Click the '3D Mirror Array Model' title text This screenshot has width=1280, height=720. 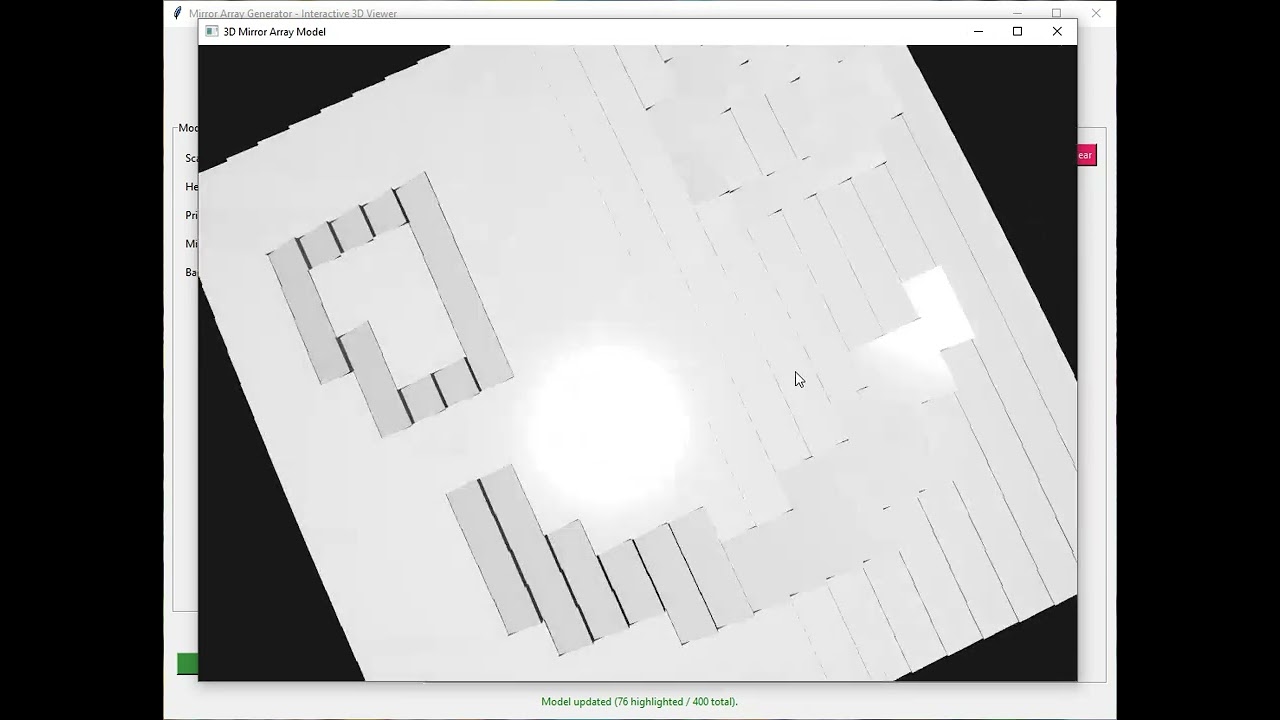274,32
